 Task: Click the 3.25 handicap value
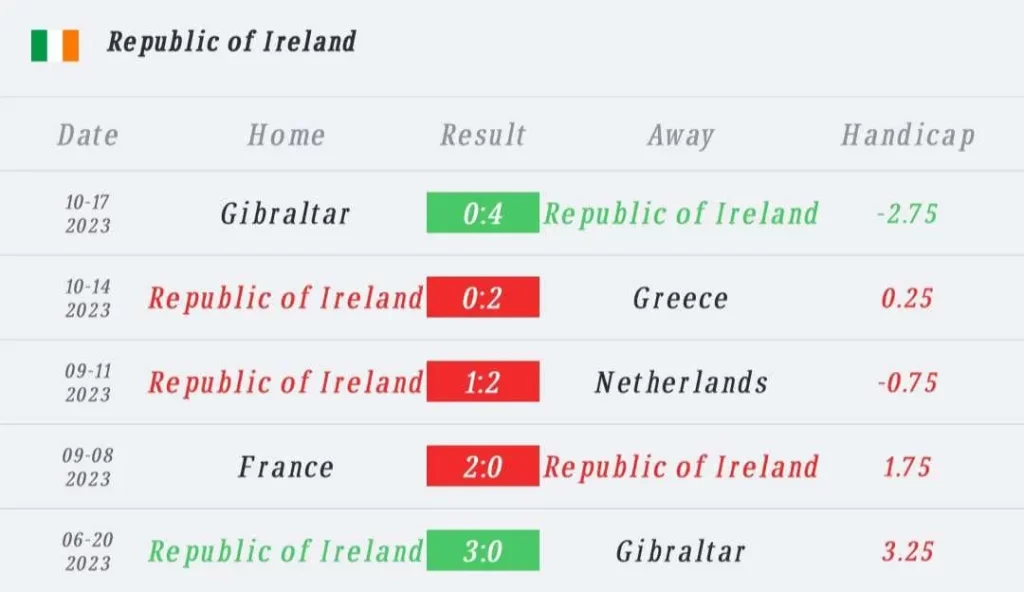pyautogui.click(x=907, y=551)
